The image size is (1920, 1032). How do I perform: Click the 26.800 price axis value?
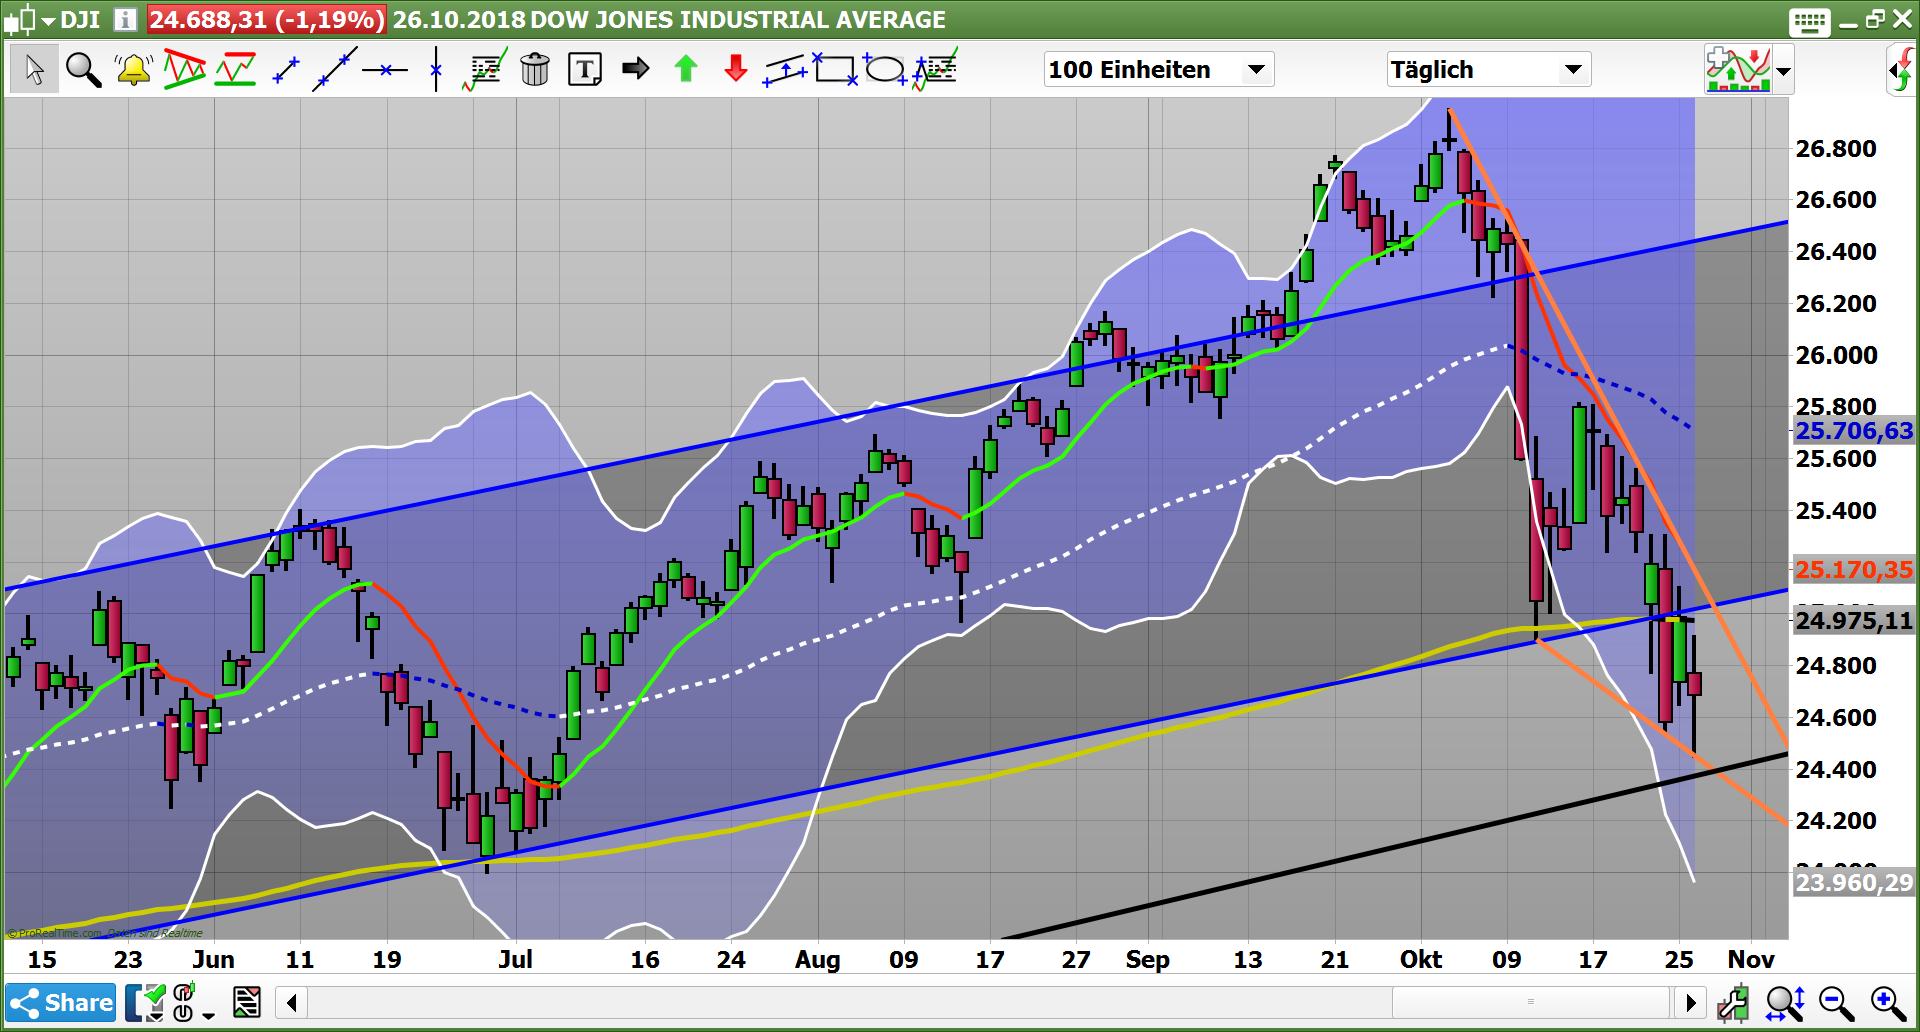coord(1836,149)
